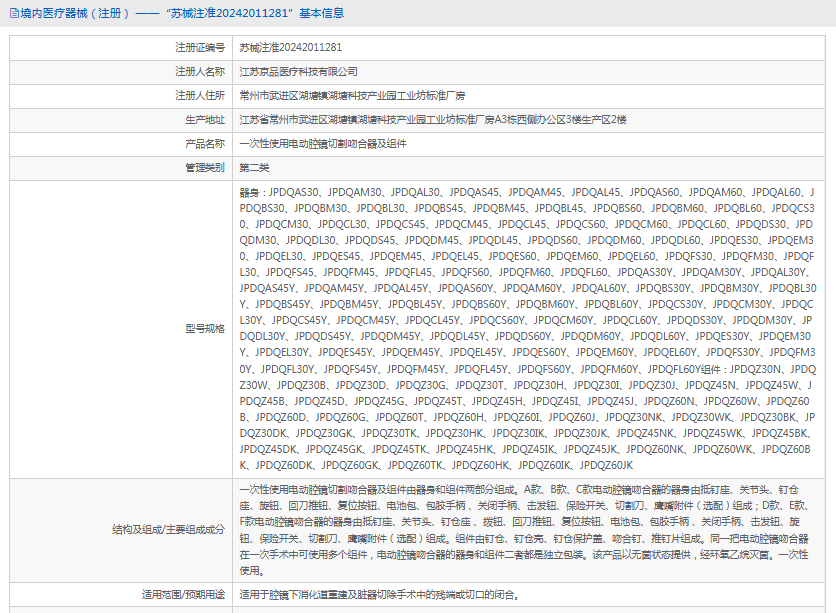Select the registrant address starting 常州市武进区
836x613 pixels.
(x=352, y=95)
